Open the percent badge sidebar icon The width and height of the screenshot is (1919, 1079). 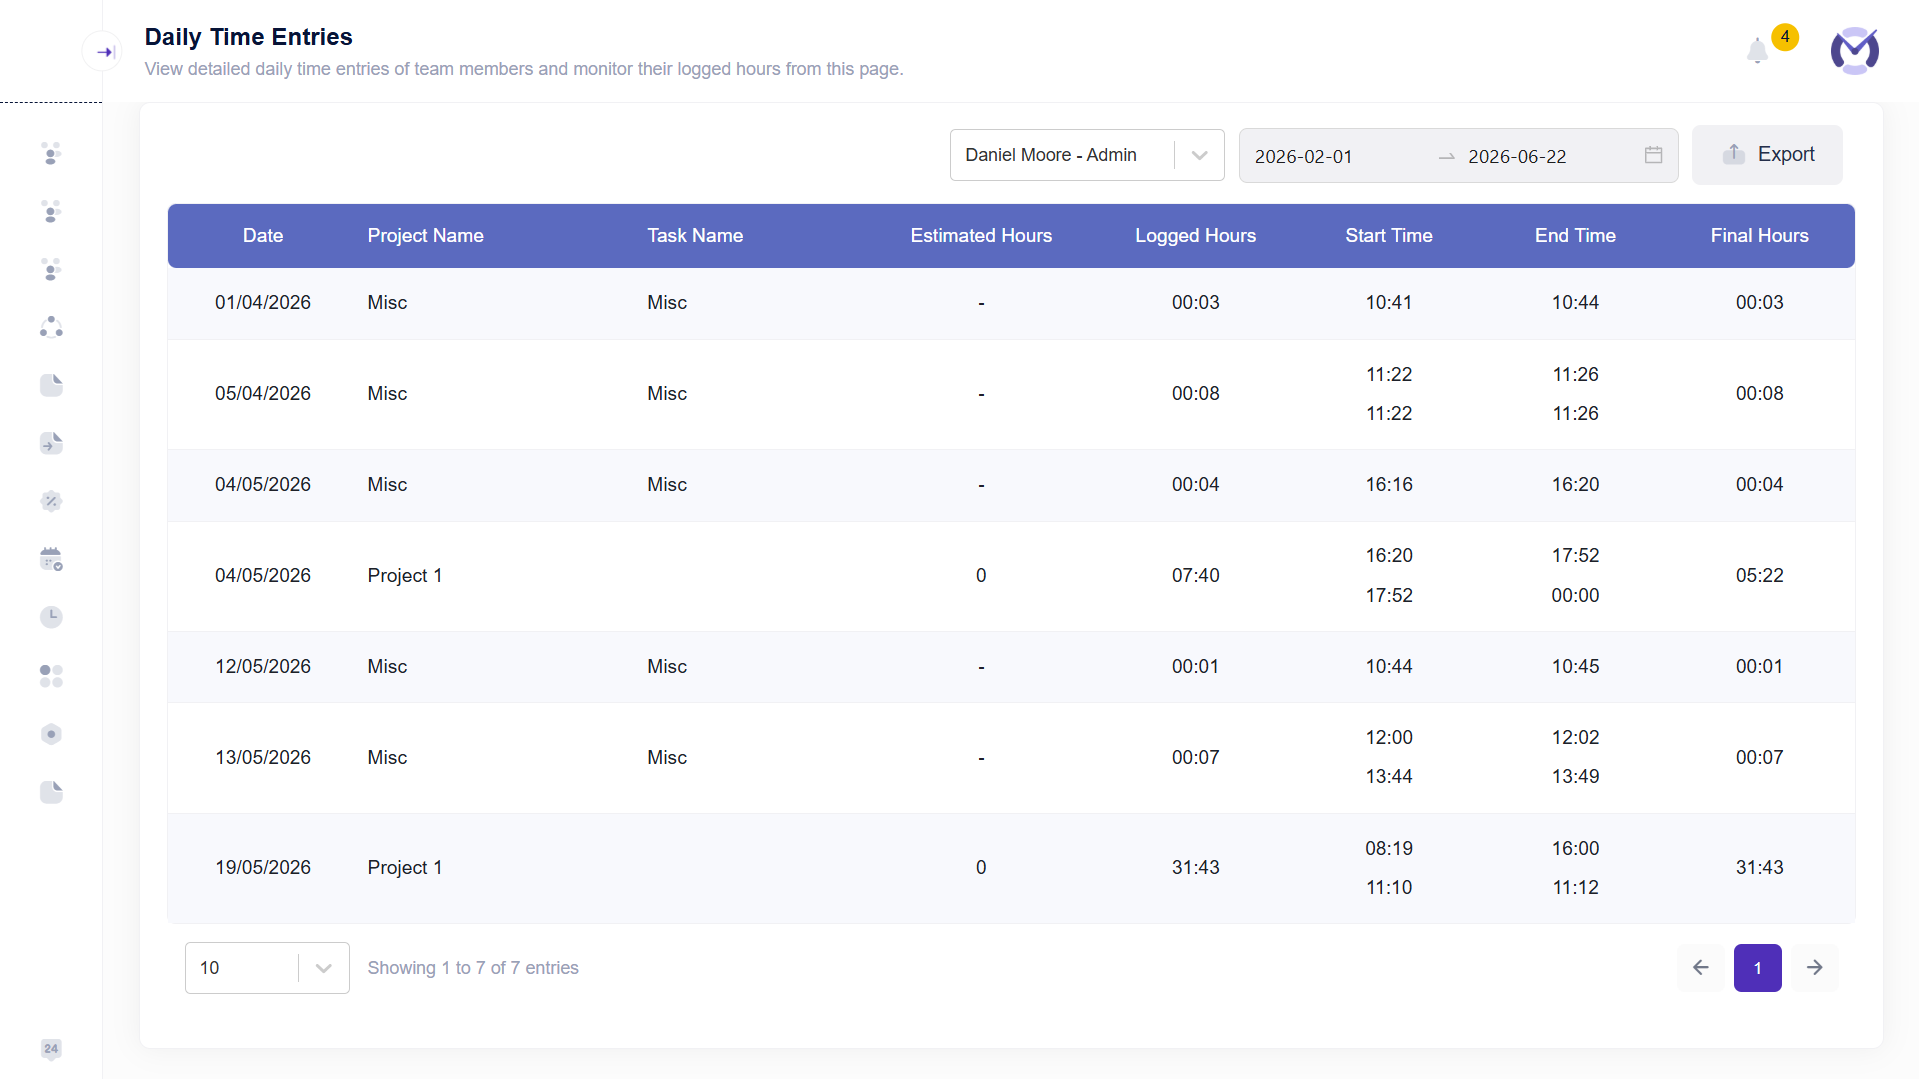(x=51, y=501)
